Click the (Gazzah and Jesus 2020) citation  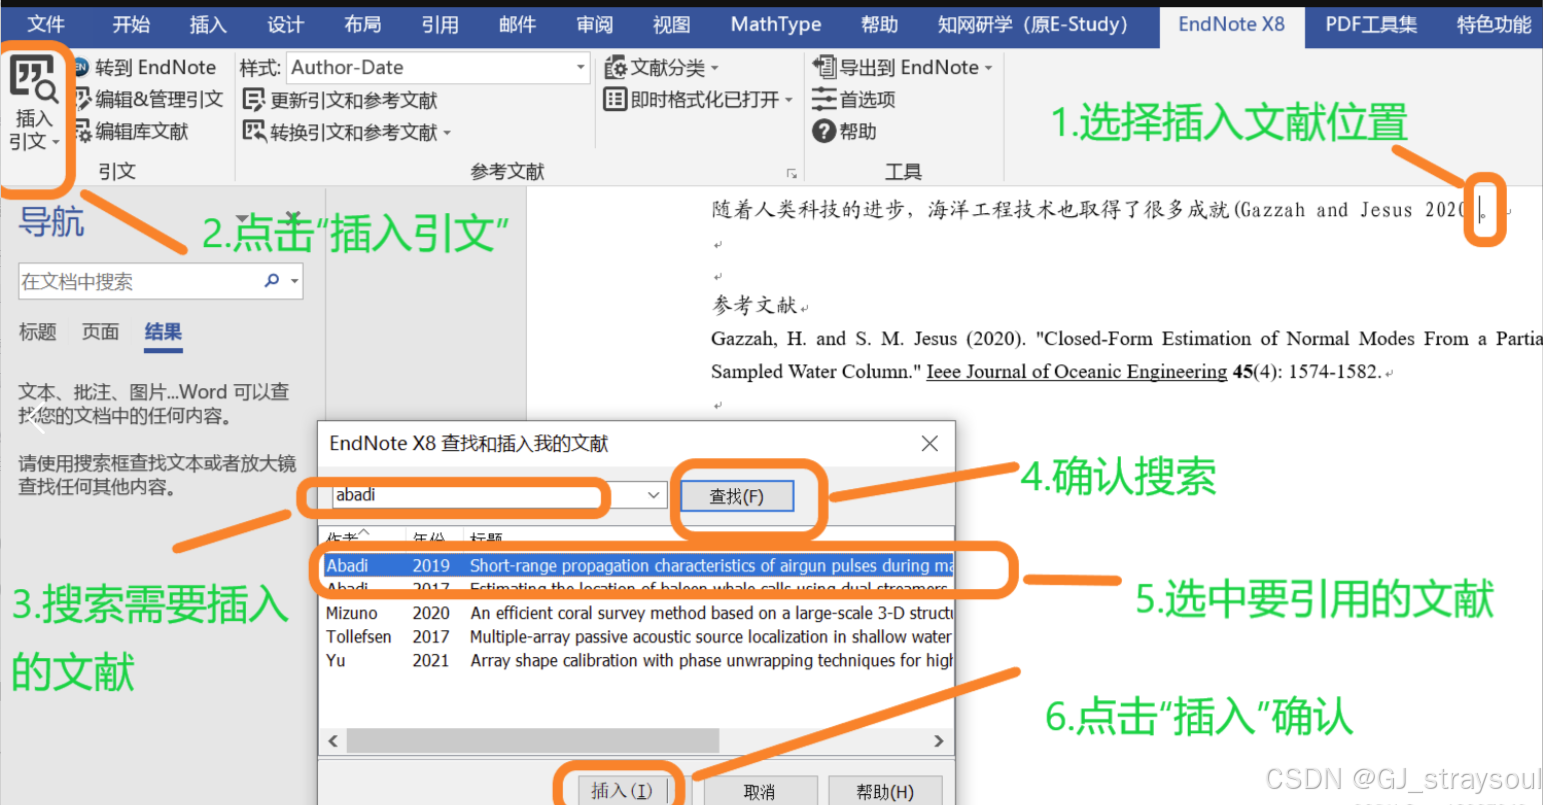(x=1355, y=210)
